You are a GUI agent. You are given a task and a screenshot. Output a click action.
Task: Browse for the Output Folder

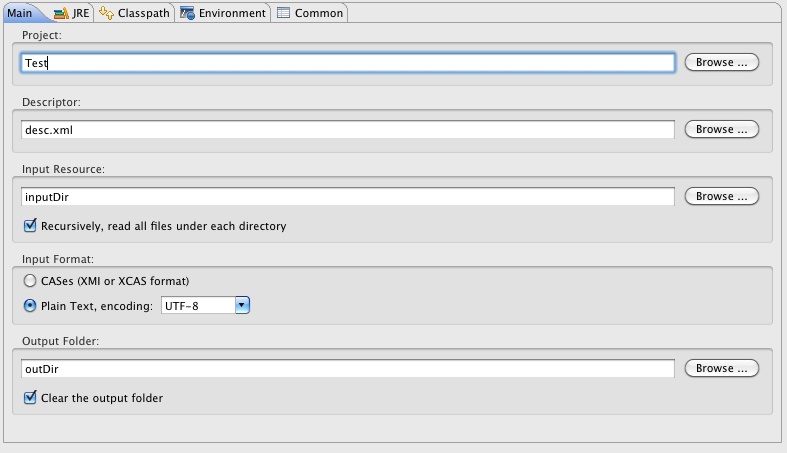(x=721, y=368)
